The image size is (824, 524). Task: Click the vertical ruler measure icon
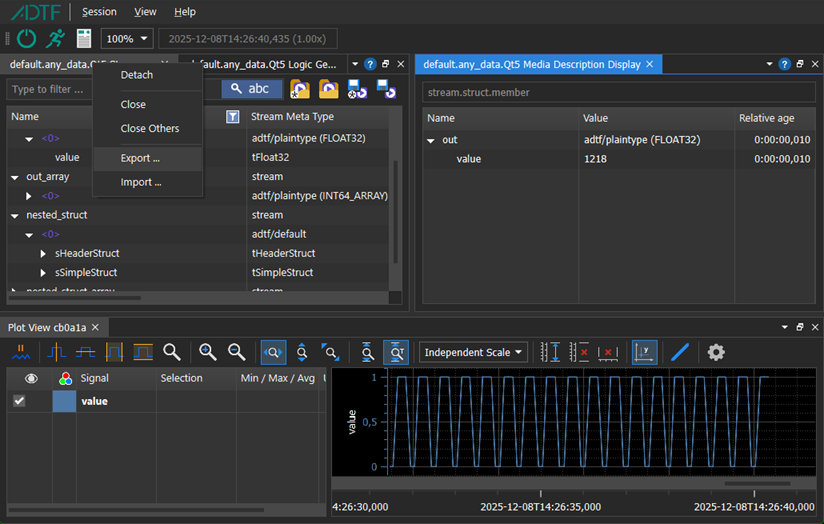point(550,352)
